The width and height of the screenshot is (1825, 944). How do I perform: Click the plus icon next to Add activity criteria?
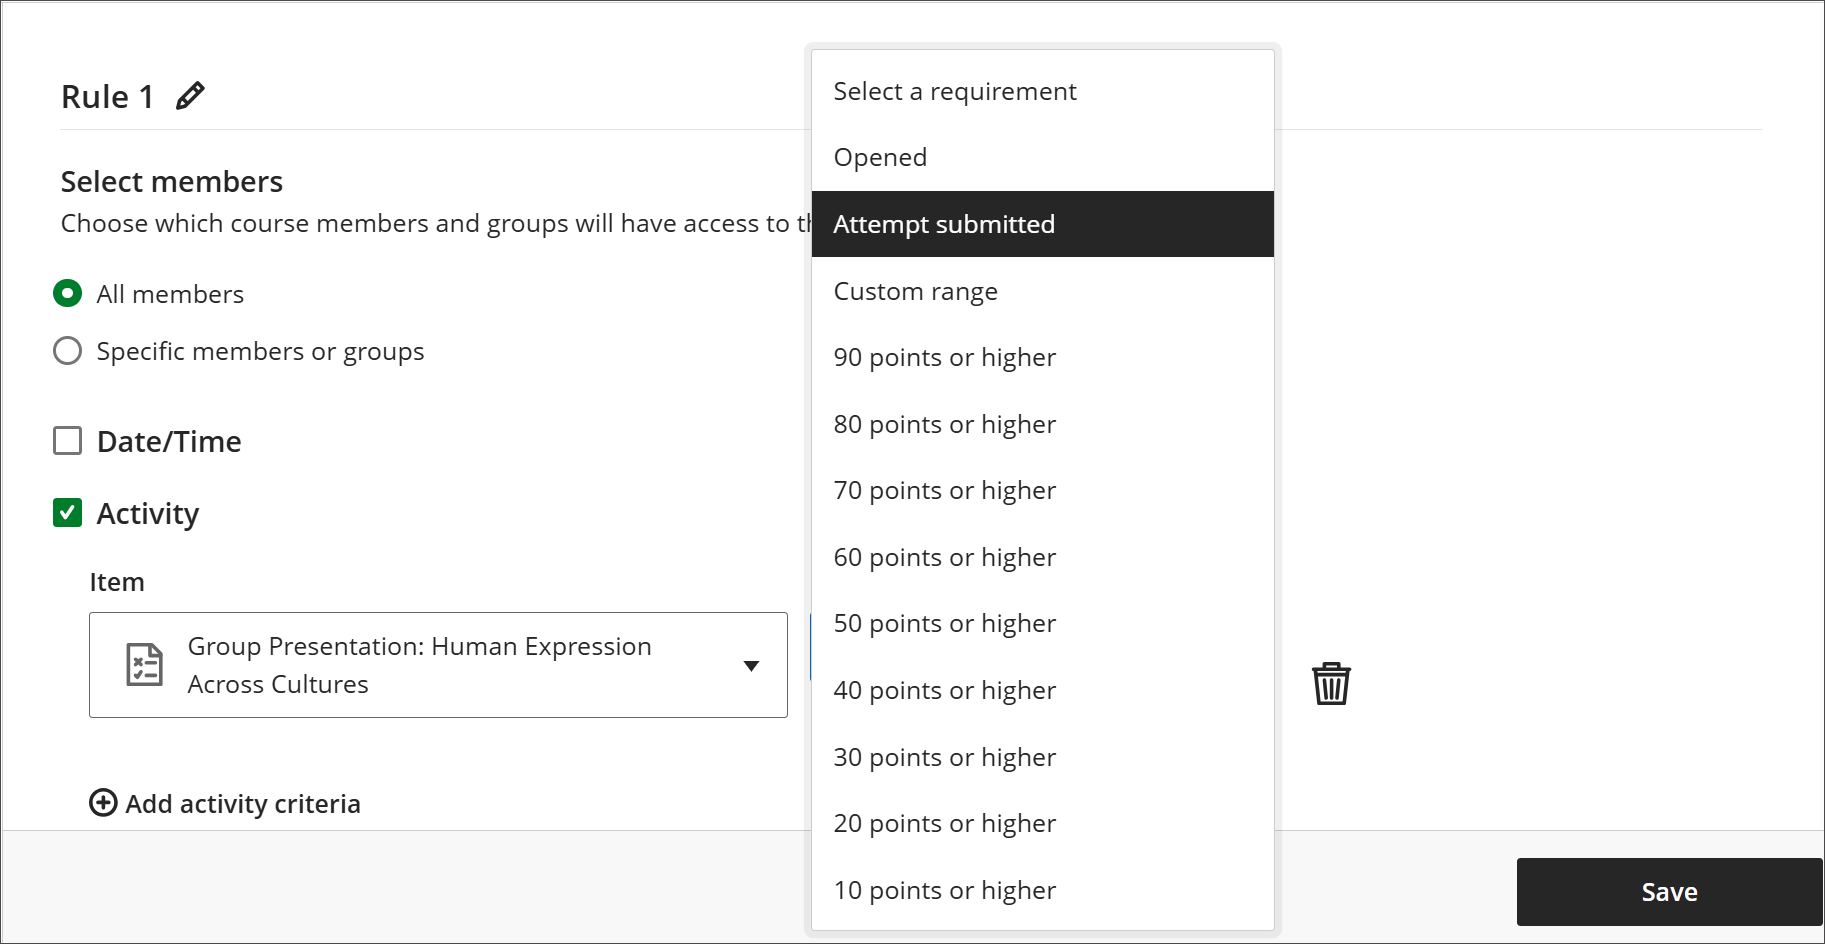pos(103,803)
